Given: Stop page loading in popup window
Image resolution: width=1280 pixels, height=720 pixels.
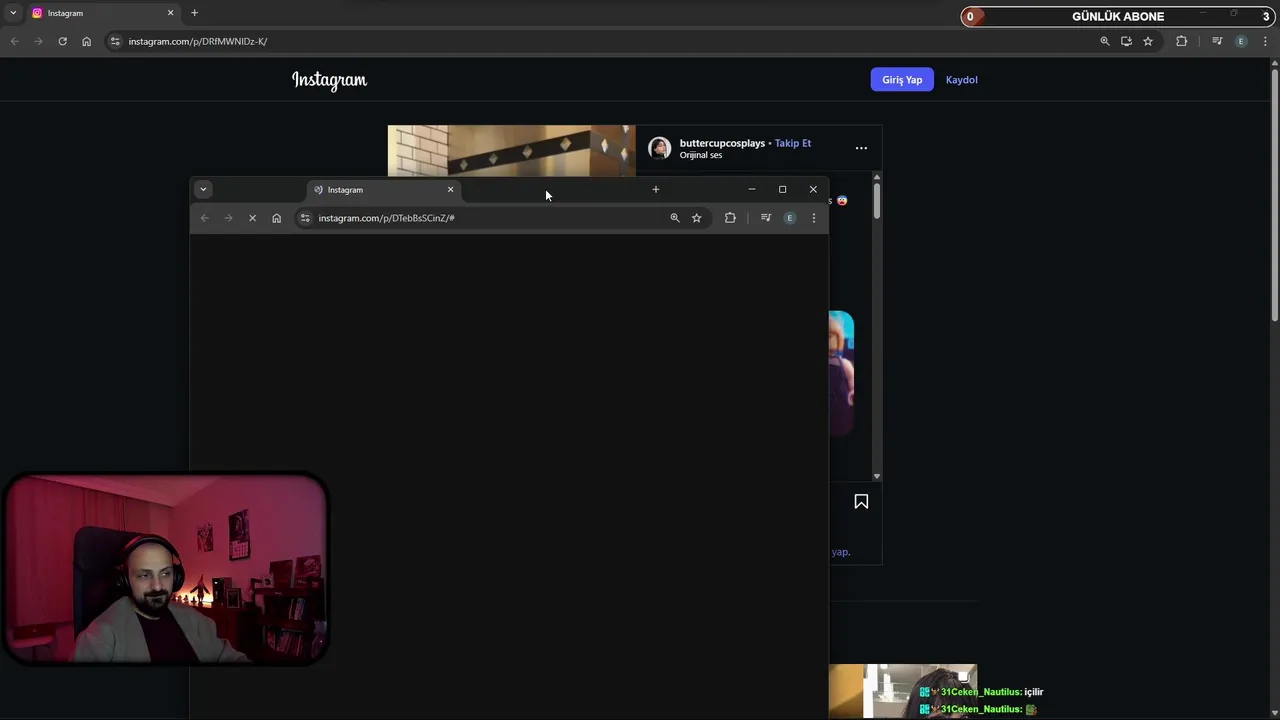Looking at the screenshot, I should (x=252, y=218).
